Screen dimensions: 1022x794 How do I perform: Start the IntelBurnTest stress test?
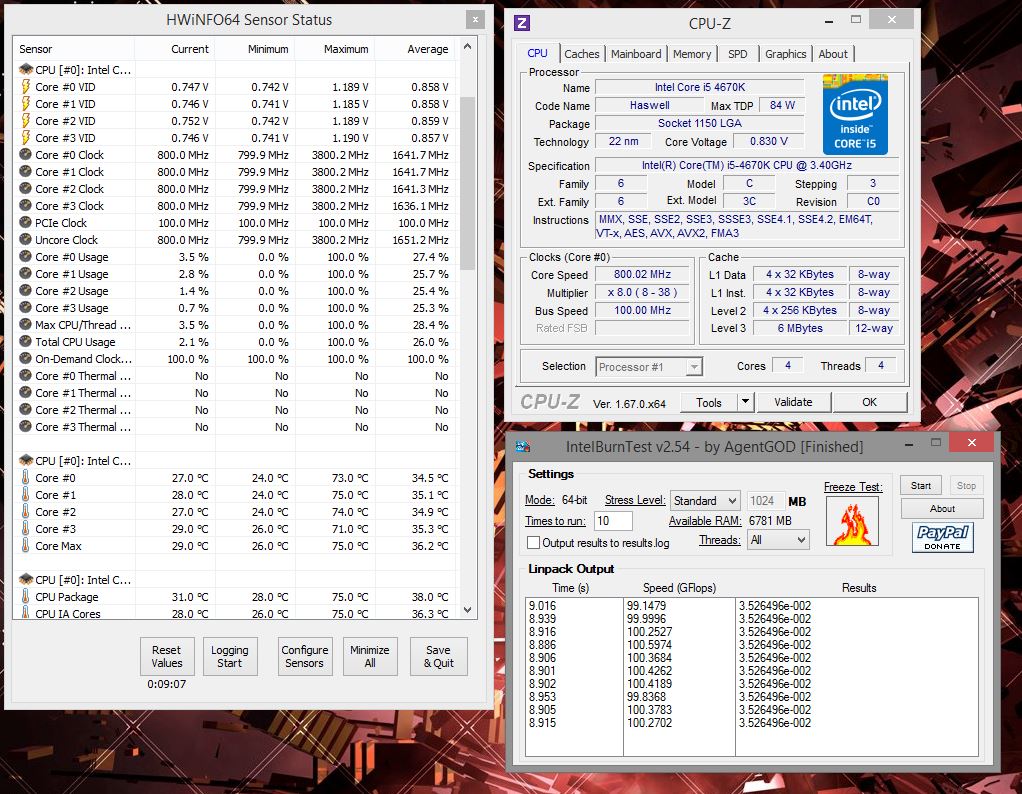pyautogui.click(x=920, y=486)
